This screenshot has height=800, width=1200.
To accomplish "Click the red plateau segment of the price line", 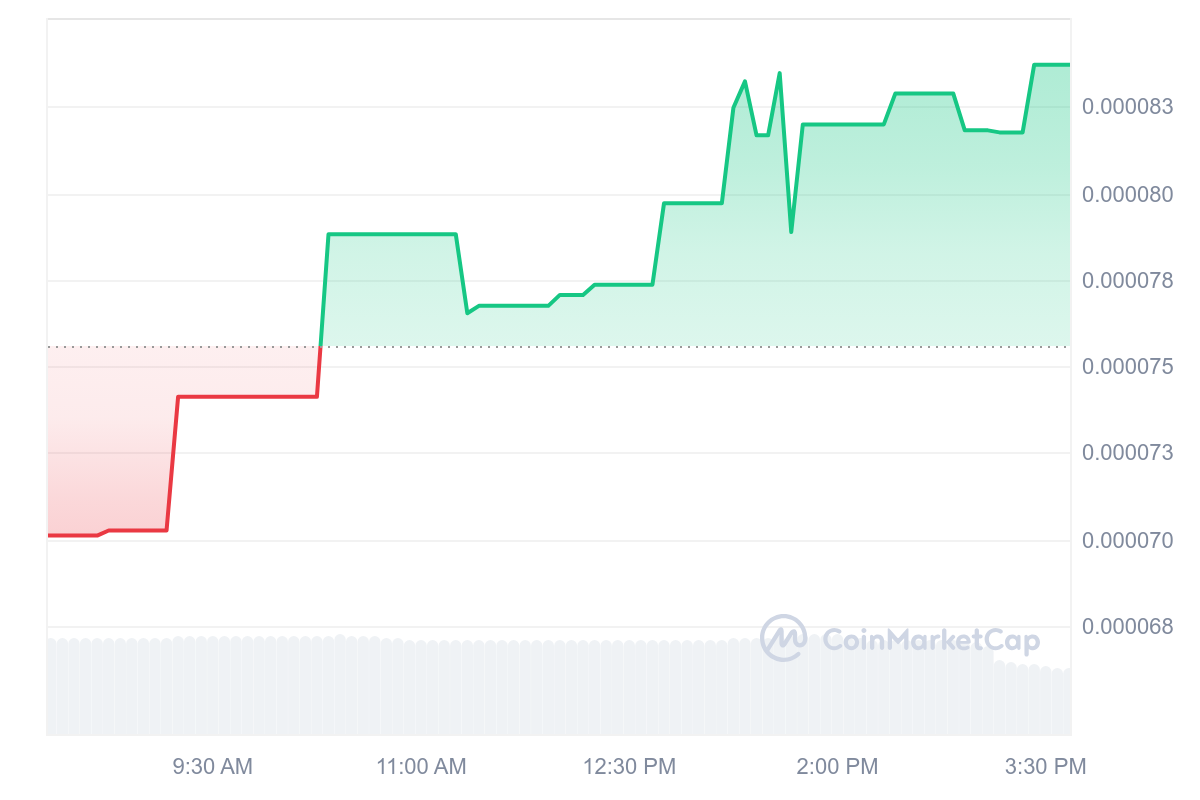I will point(247,397).
